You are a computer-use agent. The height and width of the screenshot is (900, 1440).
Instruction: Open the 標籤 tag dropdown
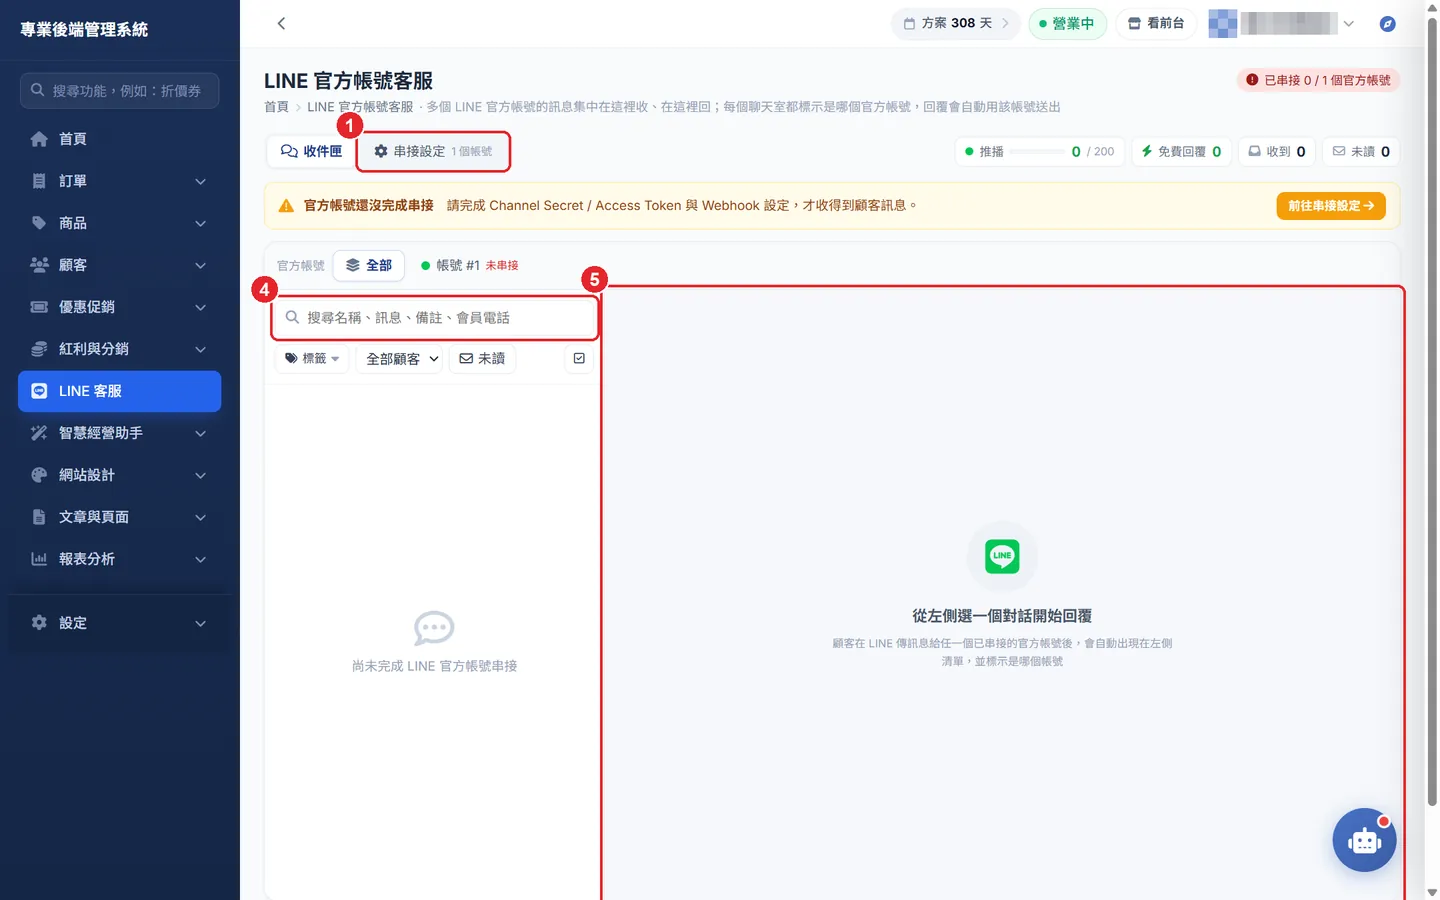pyautogui.click(x=312, y=358)
